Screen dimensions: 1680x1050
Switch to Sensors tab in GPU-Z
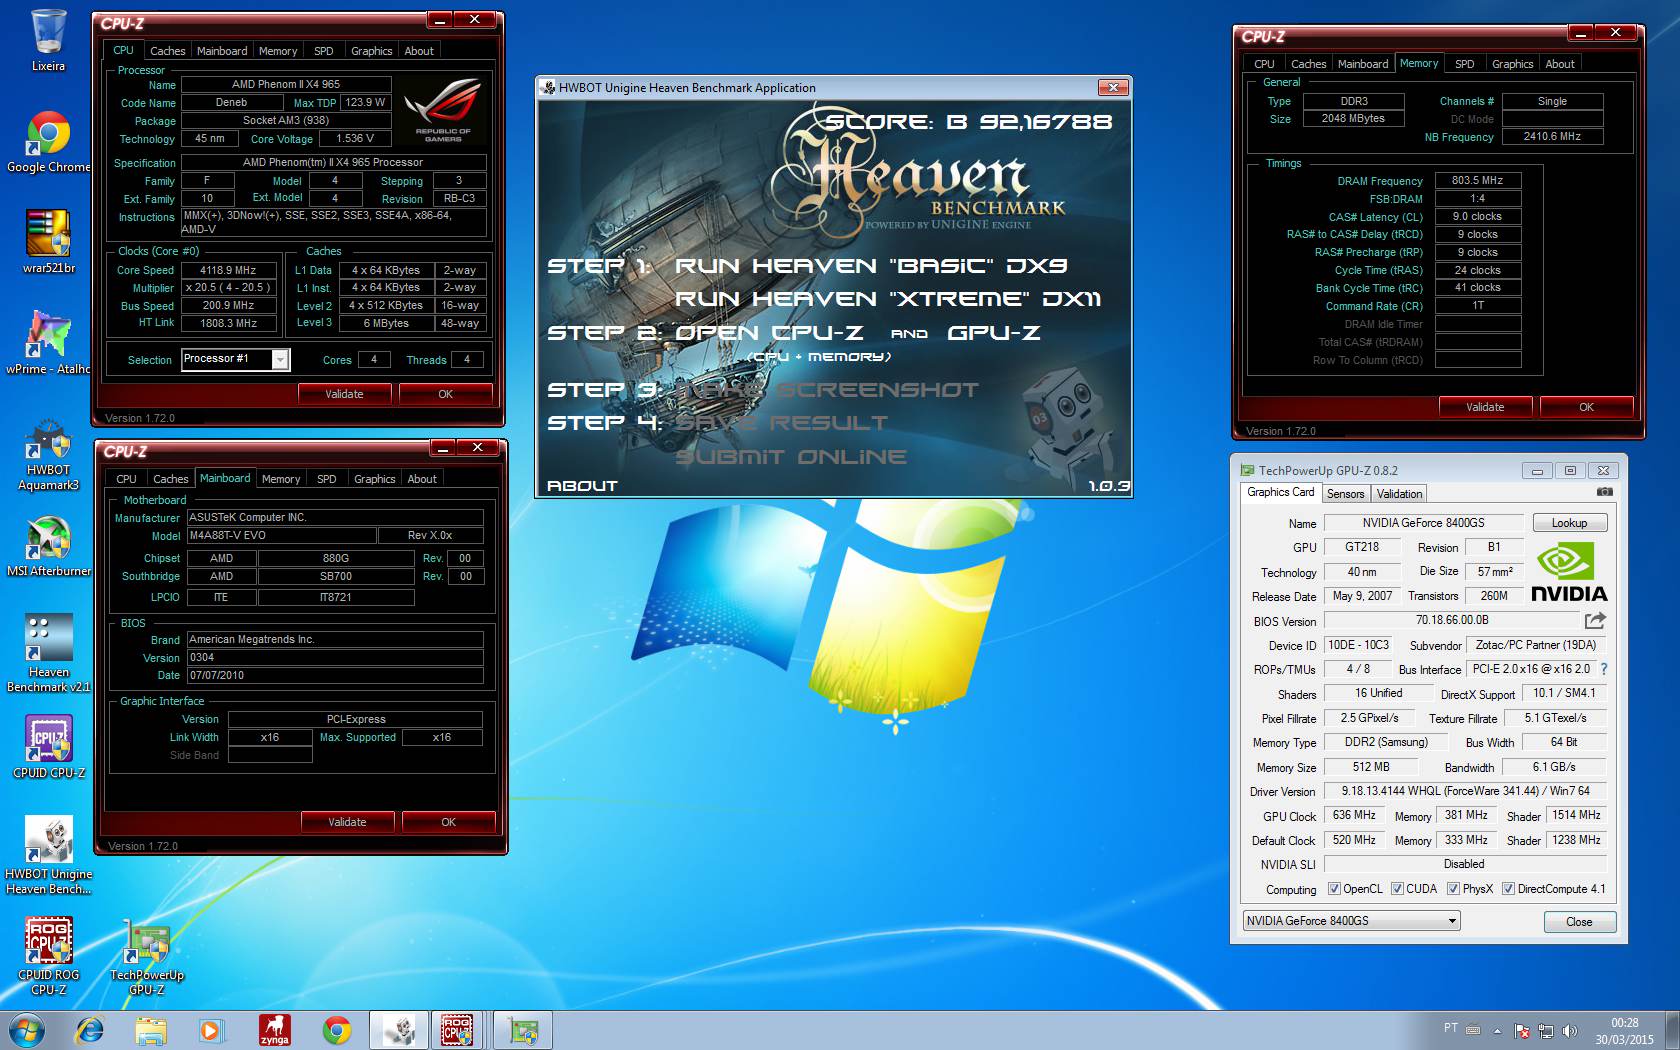coord(1345,494)
